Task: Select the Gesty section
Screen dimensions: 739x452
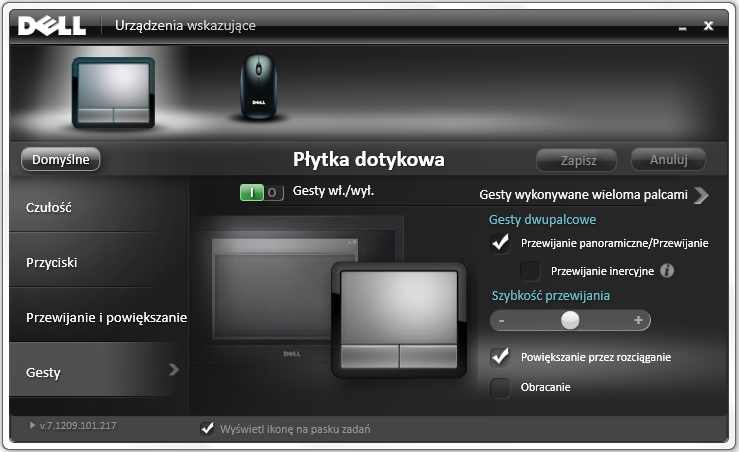Action: click(99, 371)
